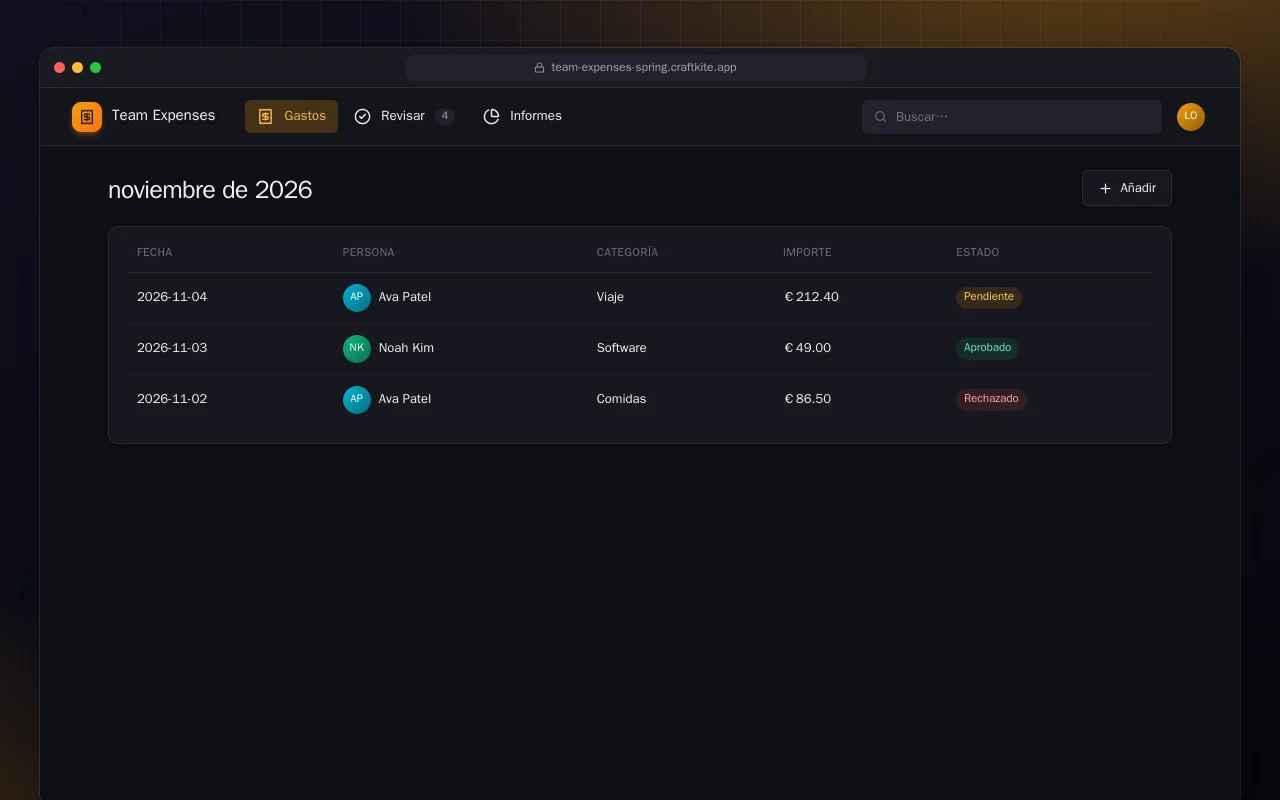Click the lock icon in address bar
Image resolution: width=1280 pixels, height=800 pixels.
coord(539,68)
